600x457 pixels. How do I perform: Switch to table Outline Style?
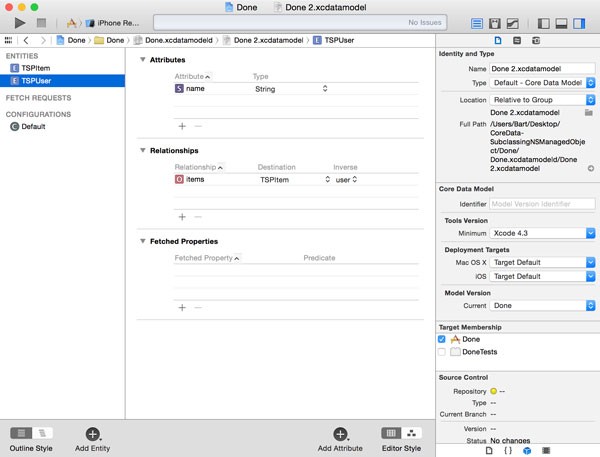pos(21,433)
